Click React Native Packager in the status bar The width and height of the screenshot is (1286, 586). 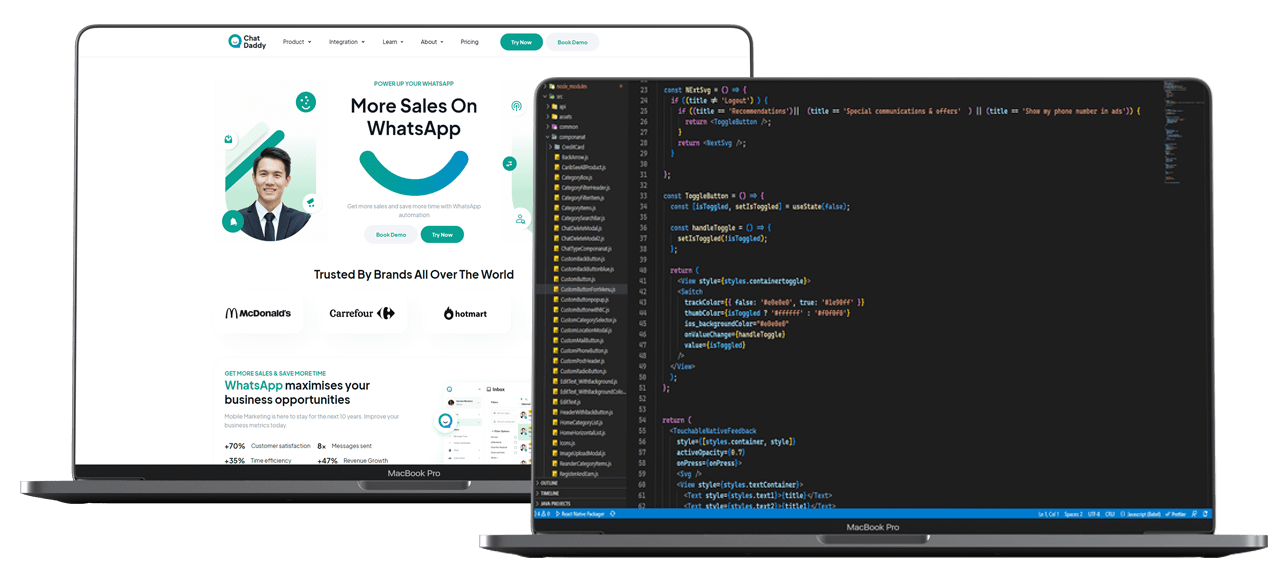579,514
